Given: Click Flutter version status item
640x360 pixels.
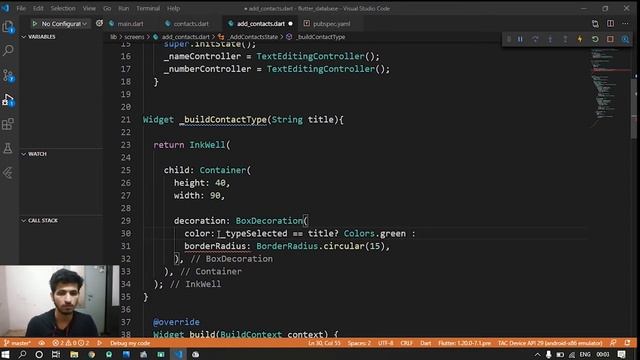Looking at the screenshot, I should coord(464,343).
